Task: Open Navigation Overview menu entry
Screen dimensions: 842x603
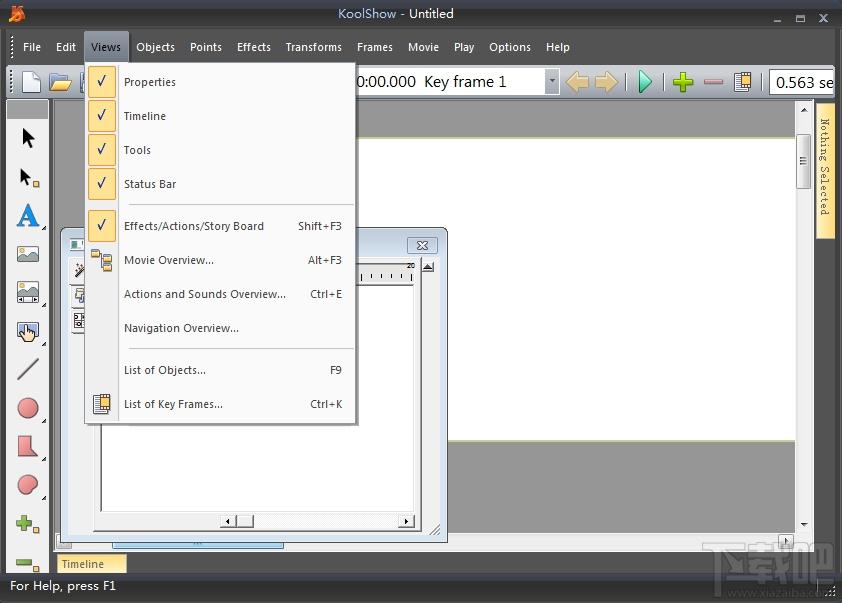Action: [221, 328]
